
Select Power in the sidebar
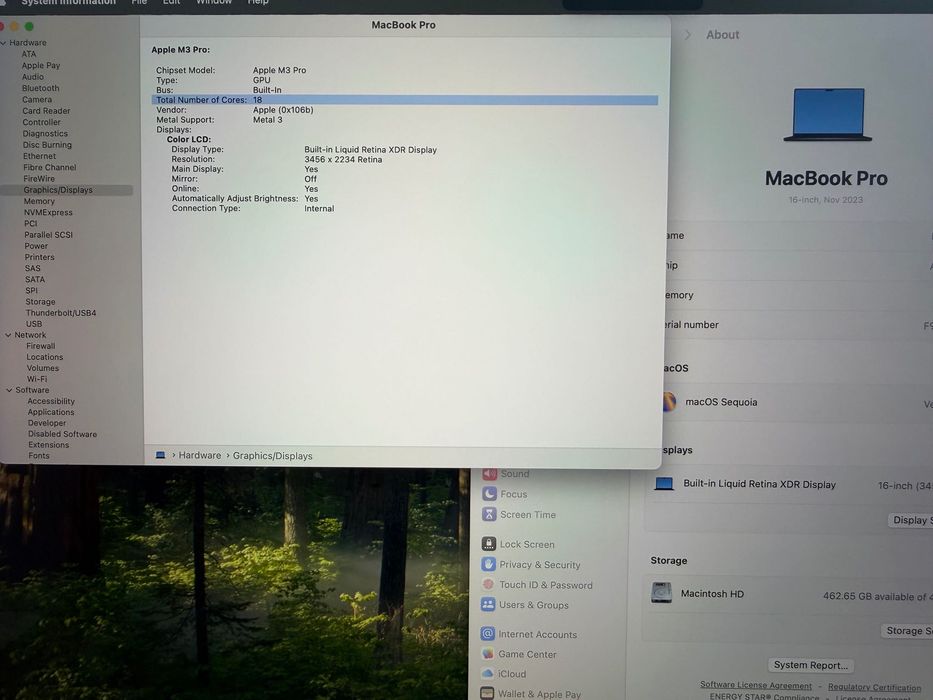(36, 246)
